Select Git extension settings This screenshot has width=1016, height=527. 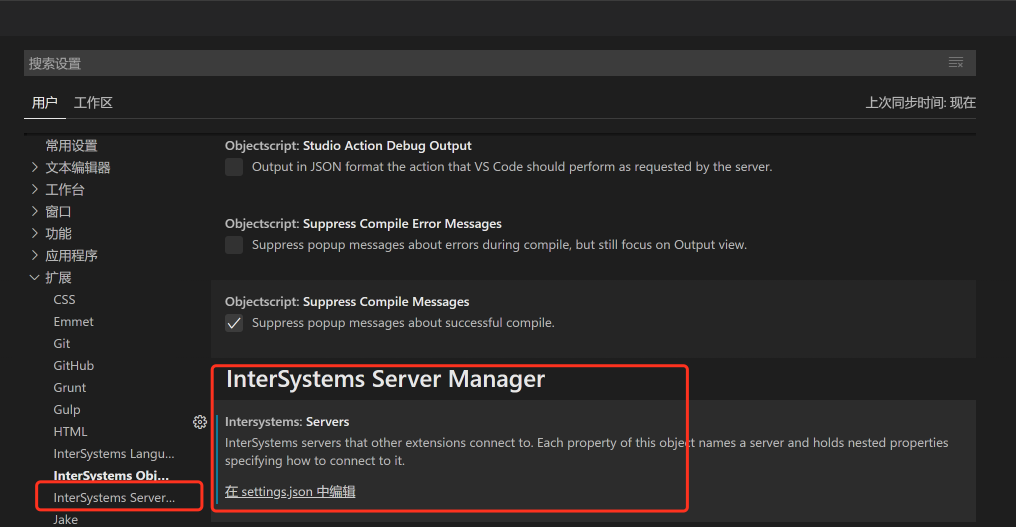click(x=62, y=344)
